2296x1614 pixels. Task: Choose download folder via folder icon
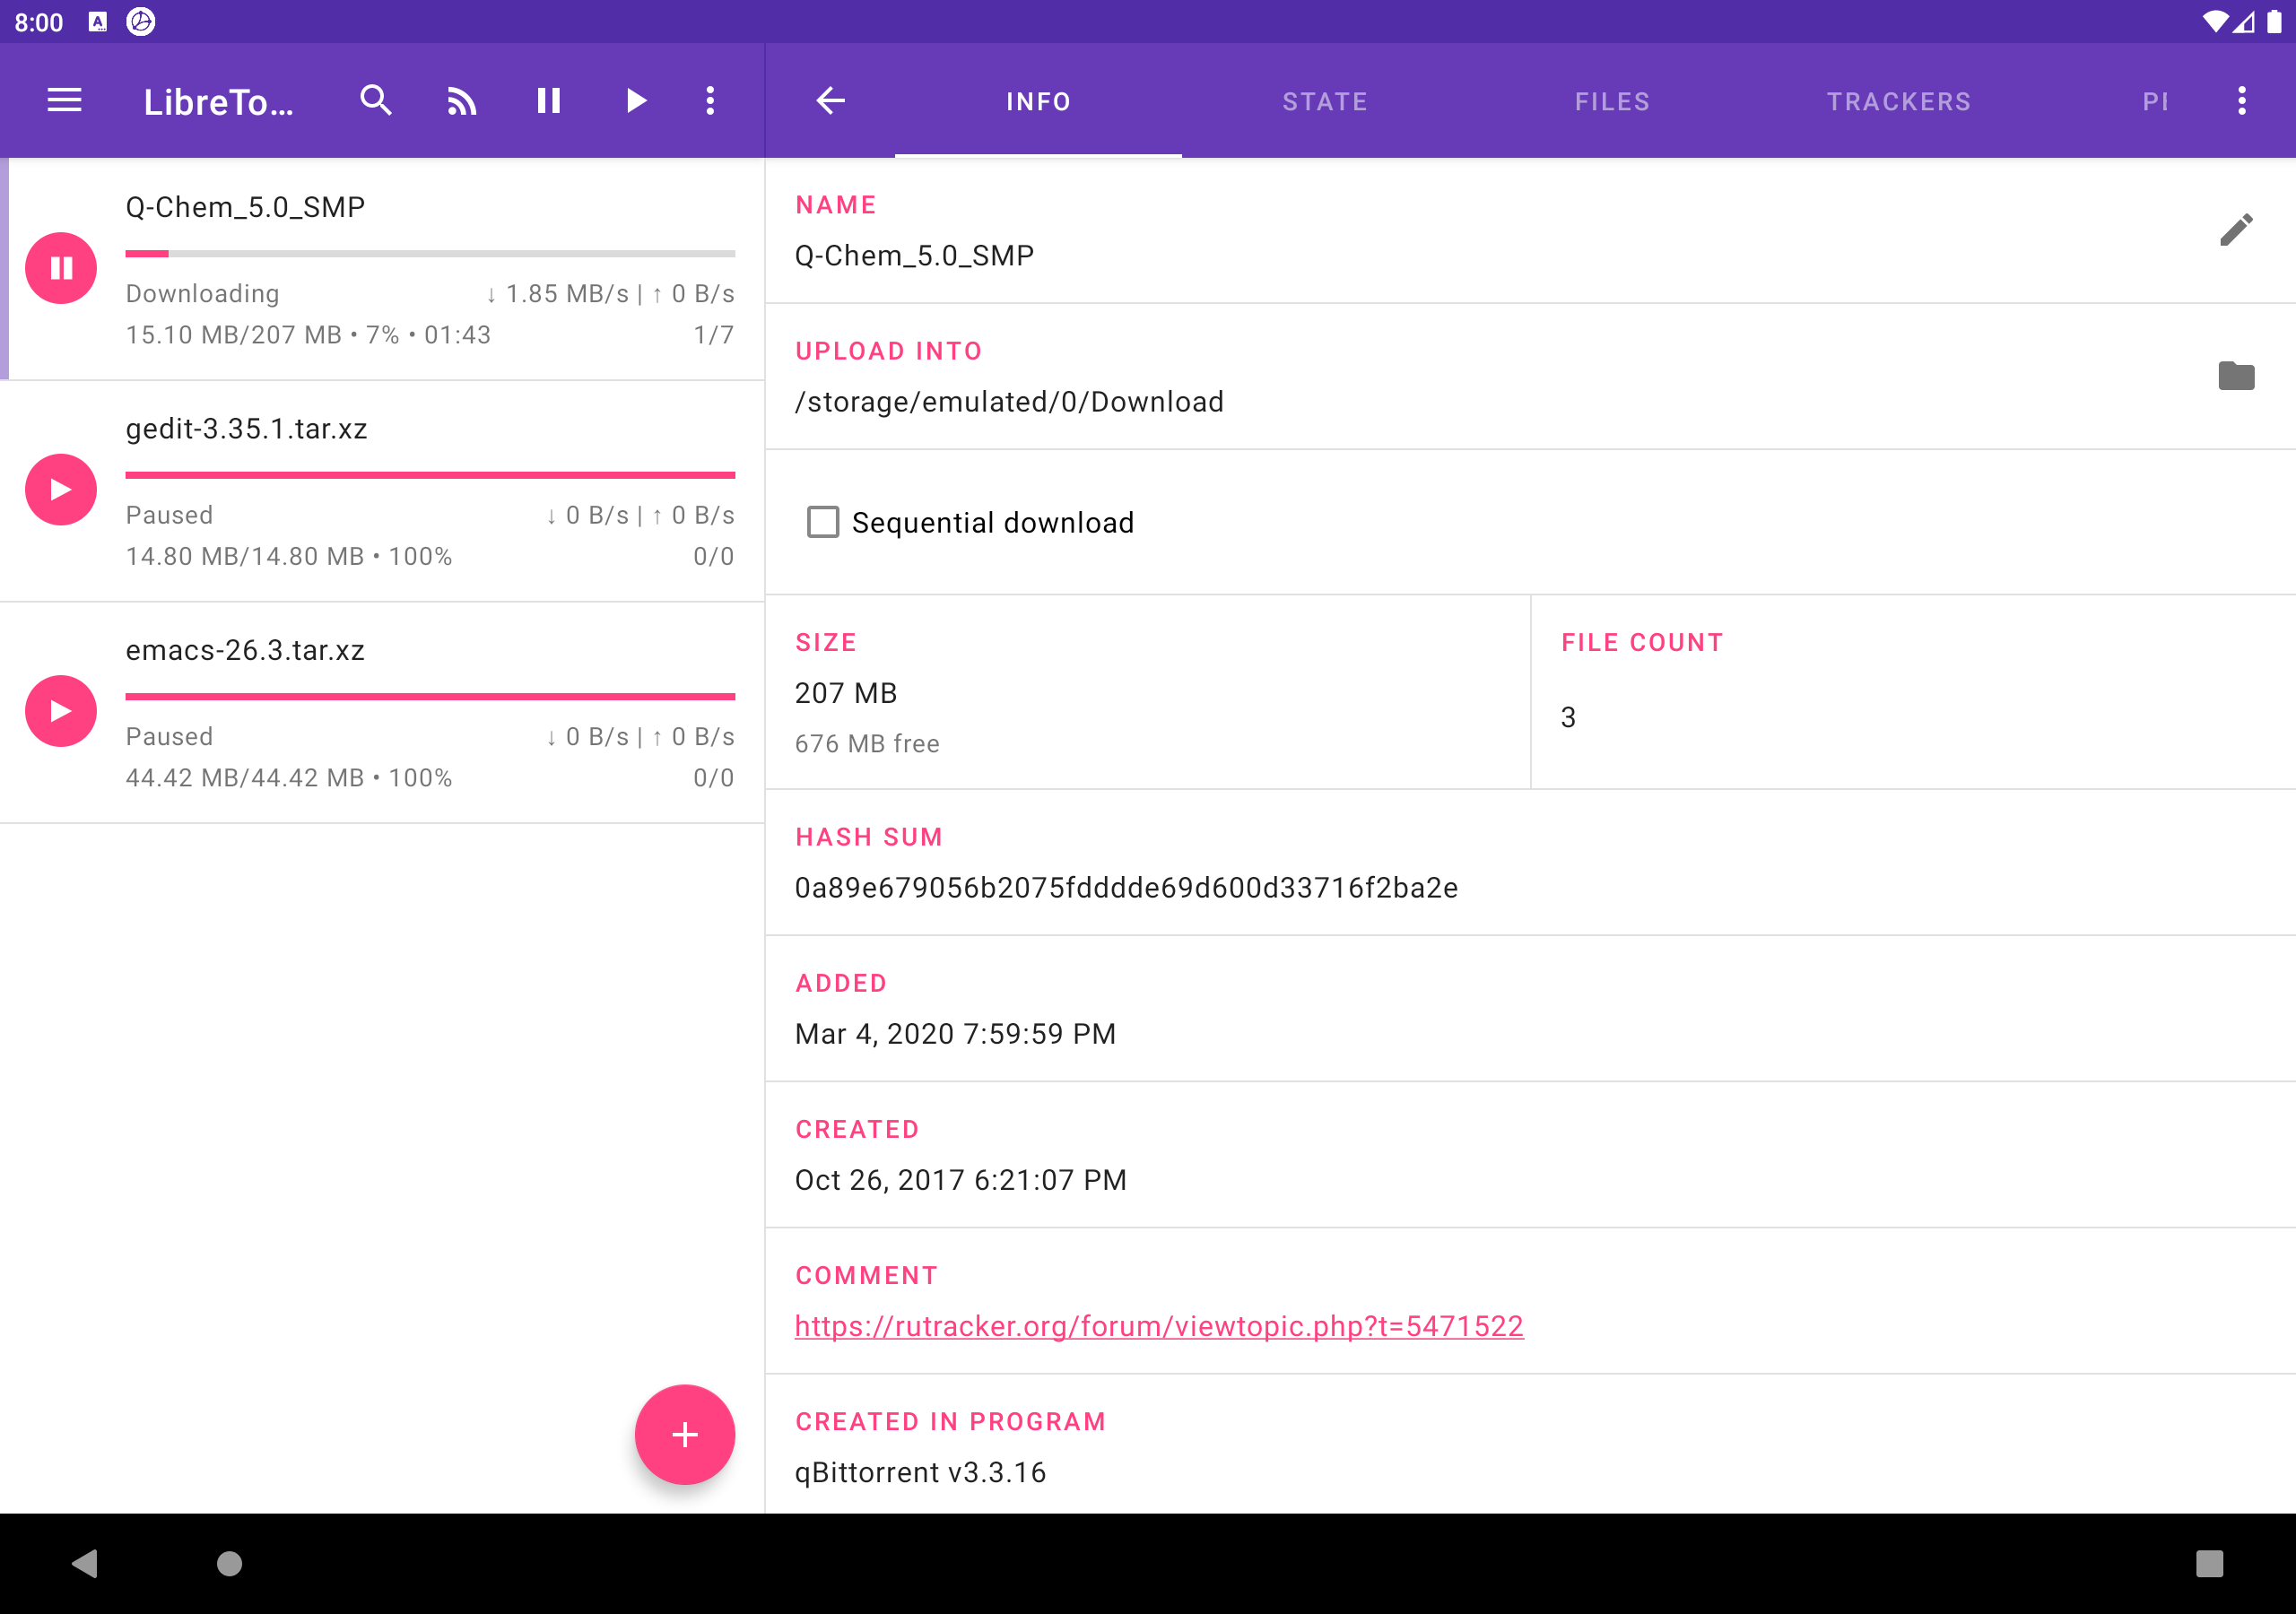(x=2236, y=376)
